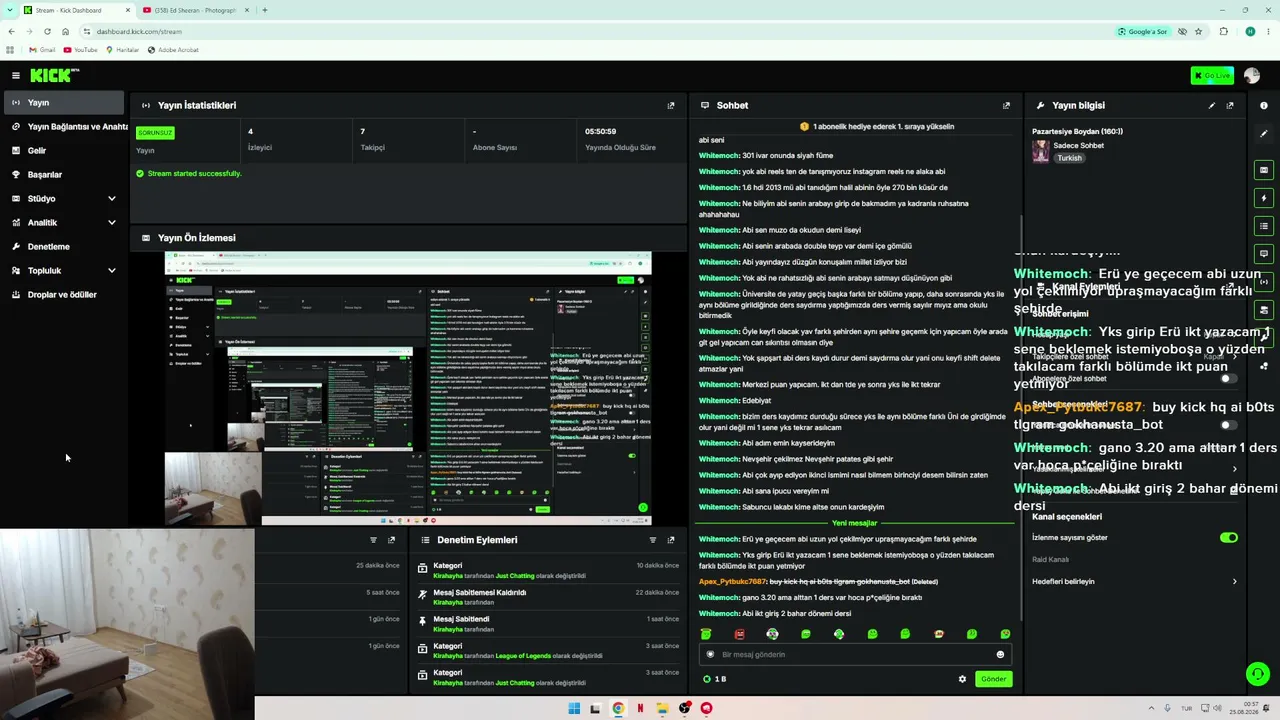
Task: Open Başarılar in the sidebar
Action: (x=64, y=175)
